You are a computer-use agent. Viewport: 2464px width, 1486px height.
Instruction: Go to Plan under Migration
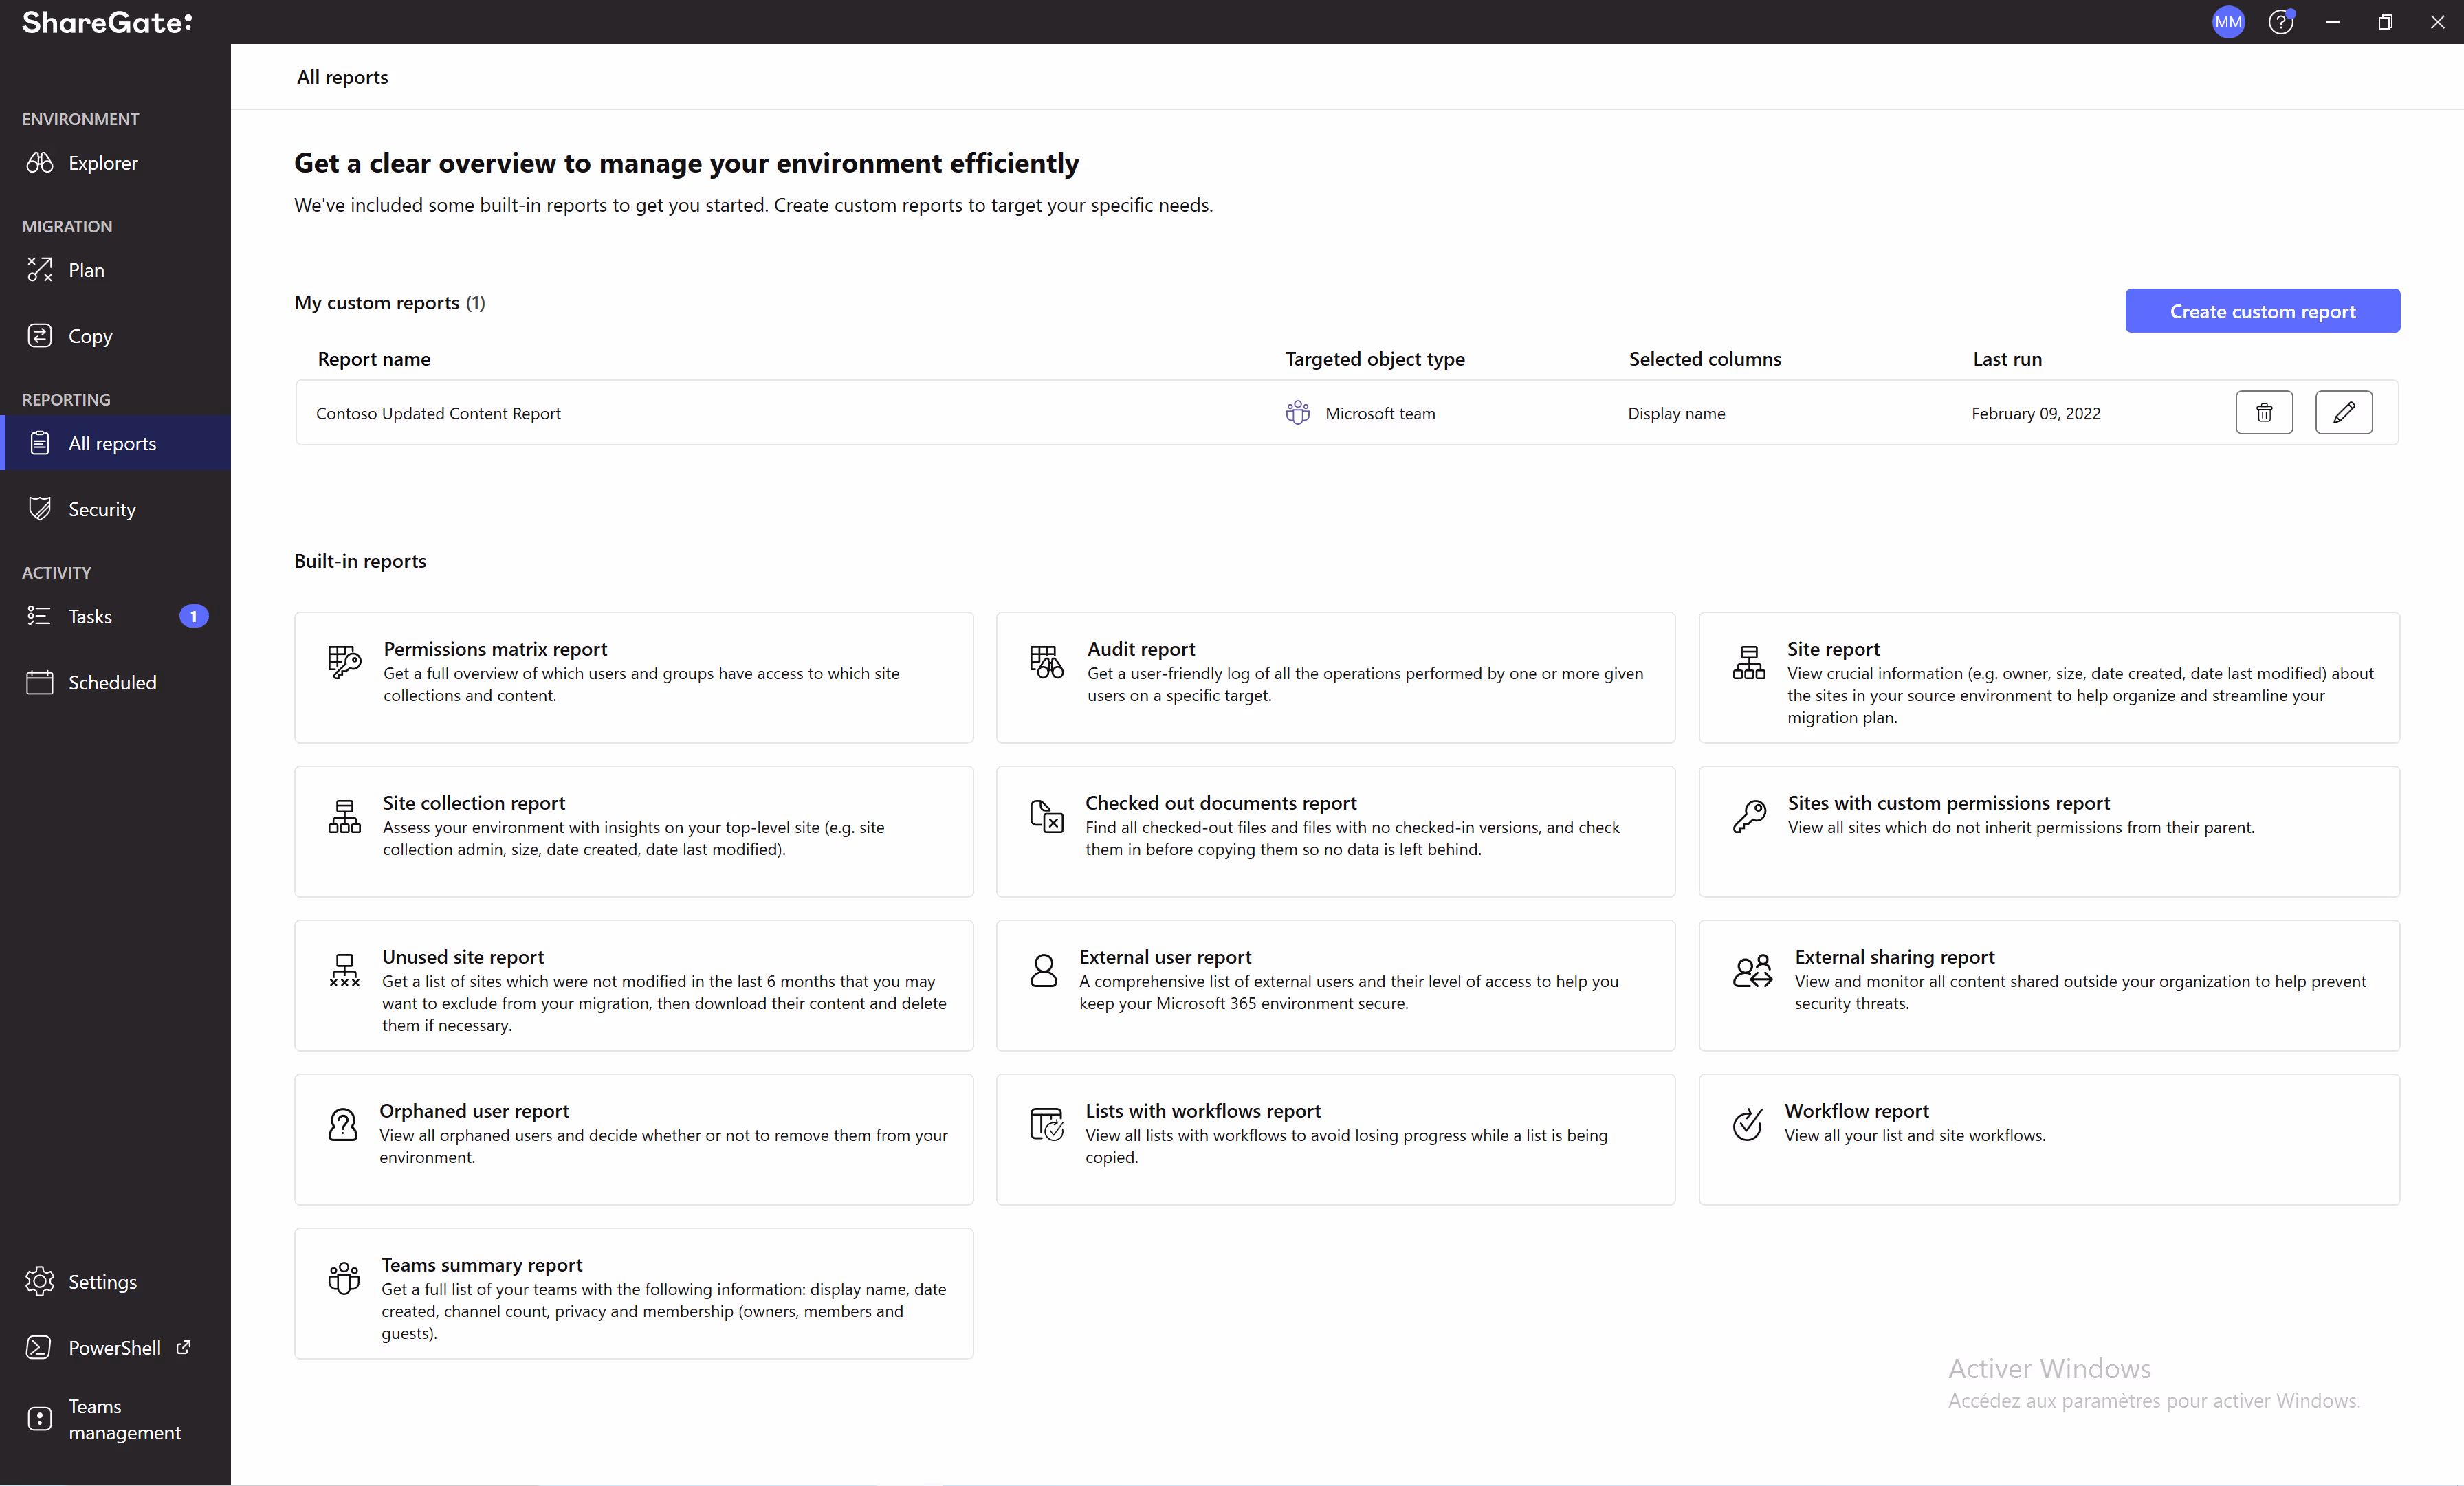tap(86, 270)
